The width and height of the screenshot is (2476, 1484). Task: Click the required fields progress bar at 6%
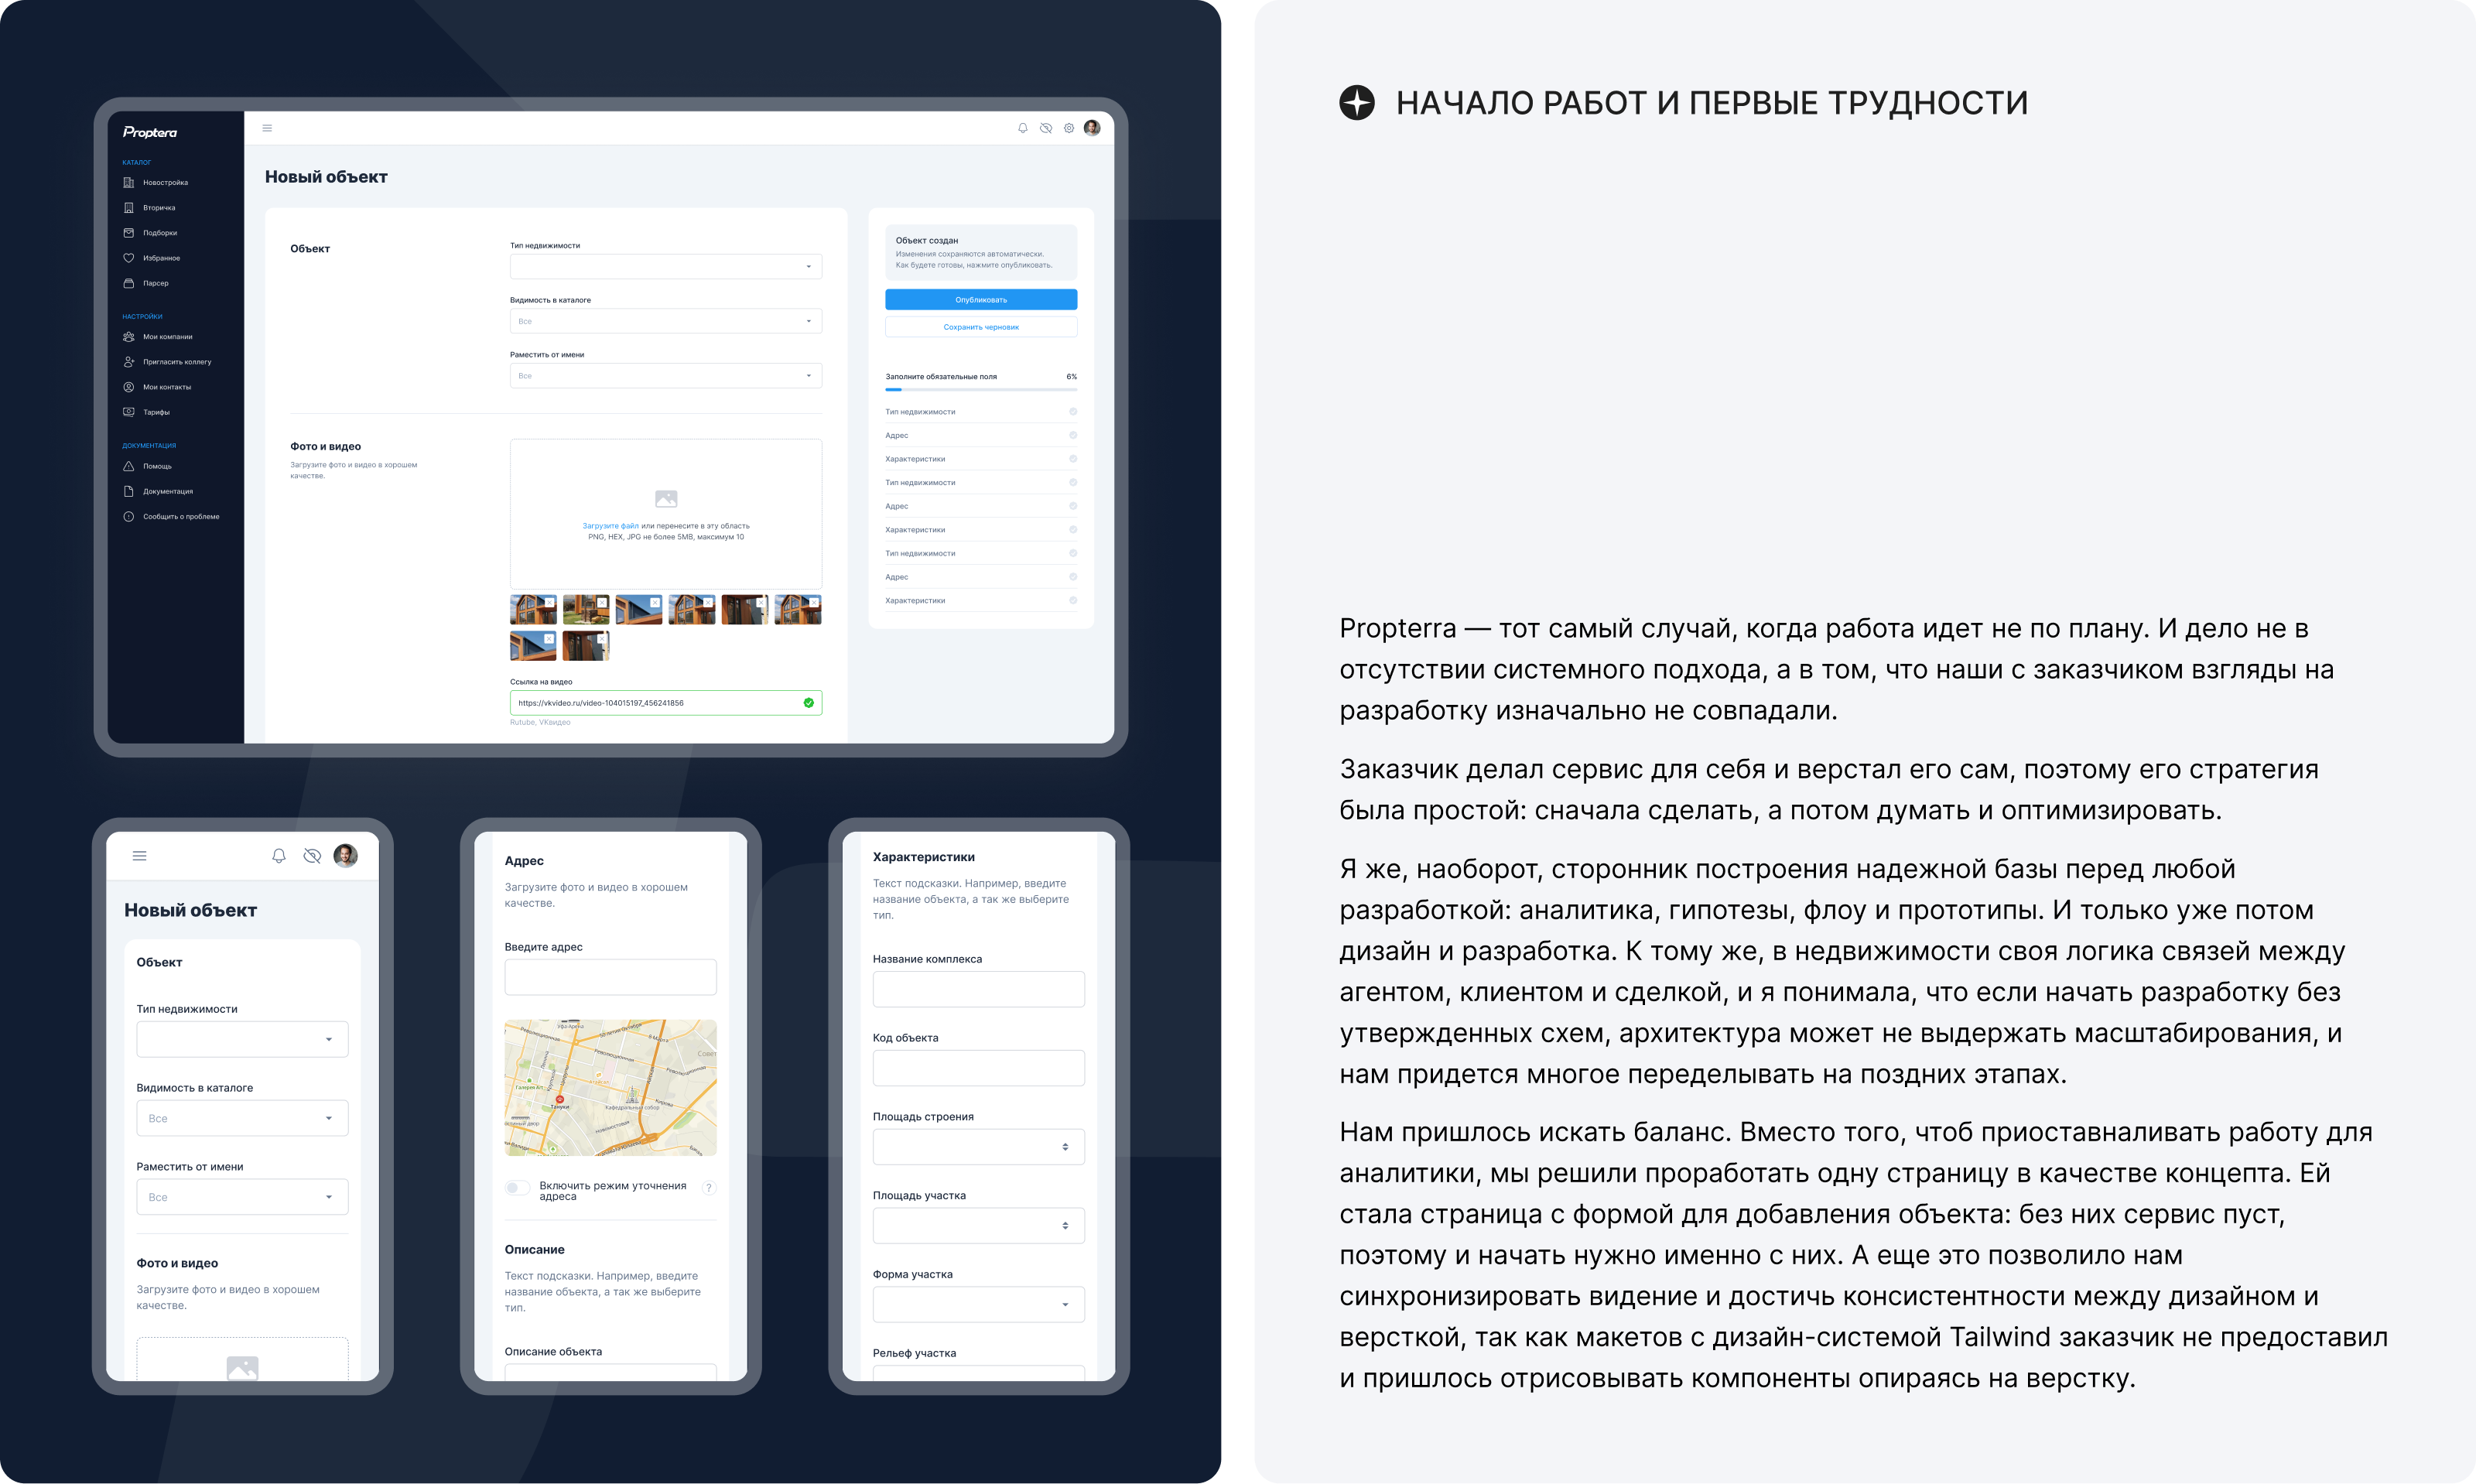point(981,390)
